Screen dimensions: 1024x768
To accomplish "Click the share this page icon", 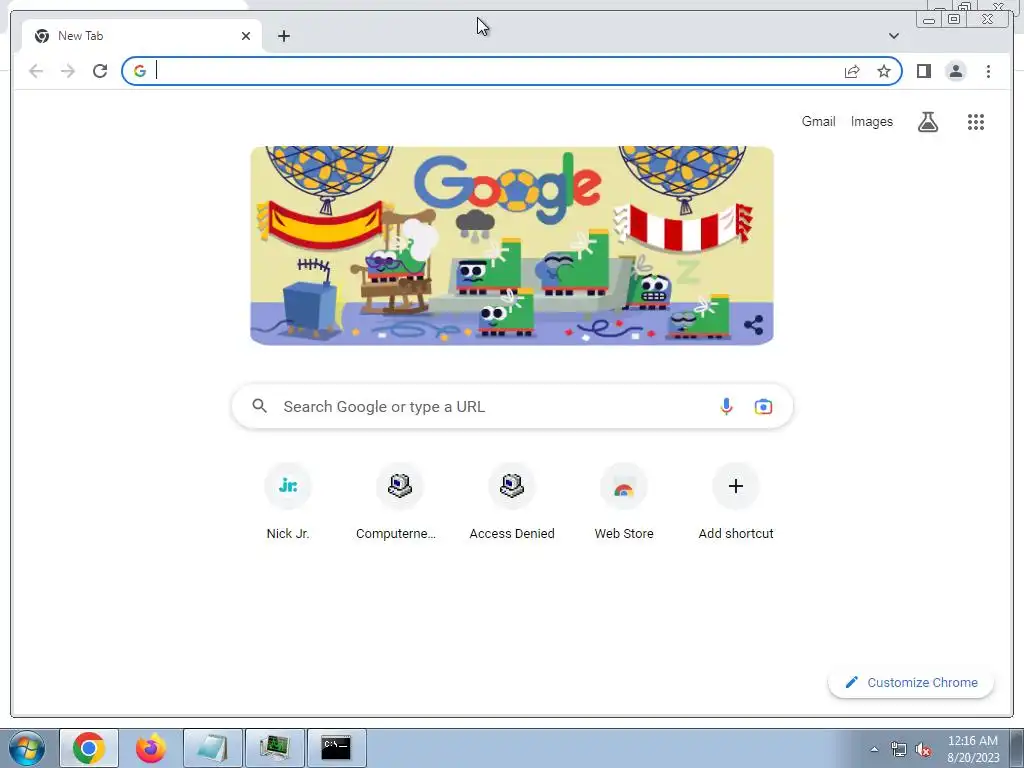I will (x=852, y=71).
